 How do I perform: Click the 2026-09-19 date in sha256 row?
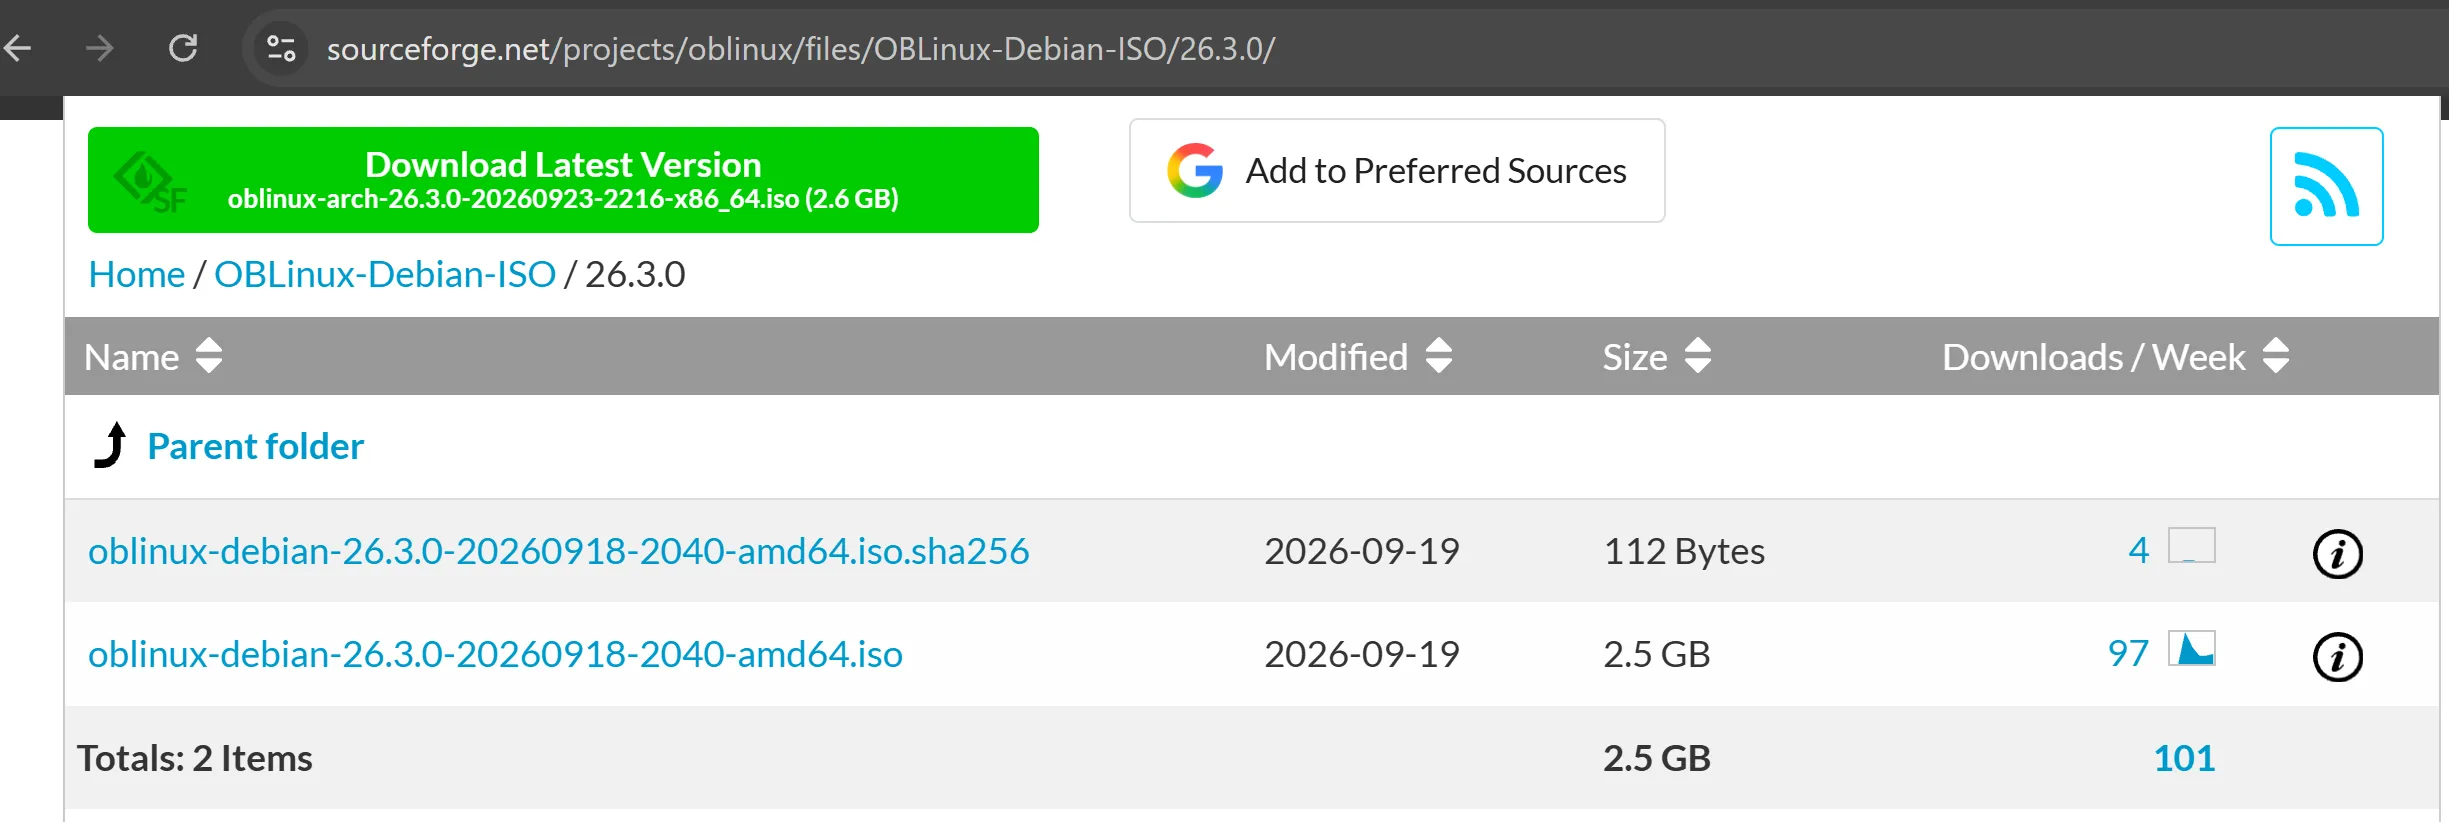point(1362,551)
